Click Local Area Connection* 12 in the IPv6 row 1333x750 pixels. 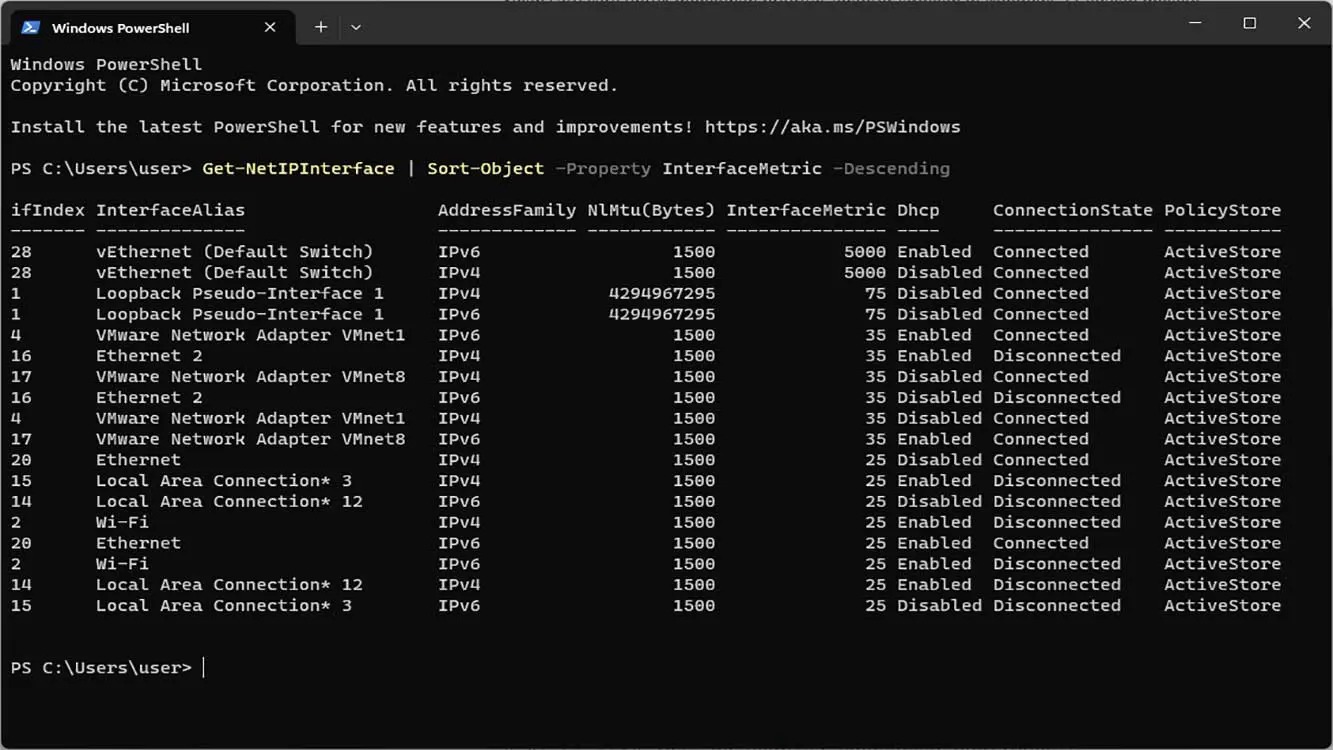click(229, 501)
